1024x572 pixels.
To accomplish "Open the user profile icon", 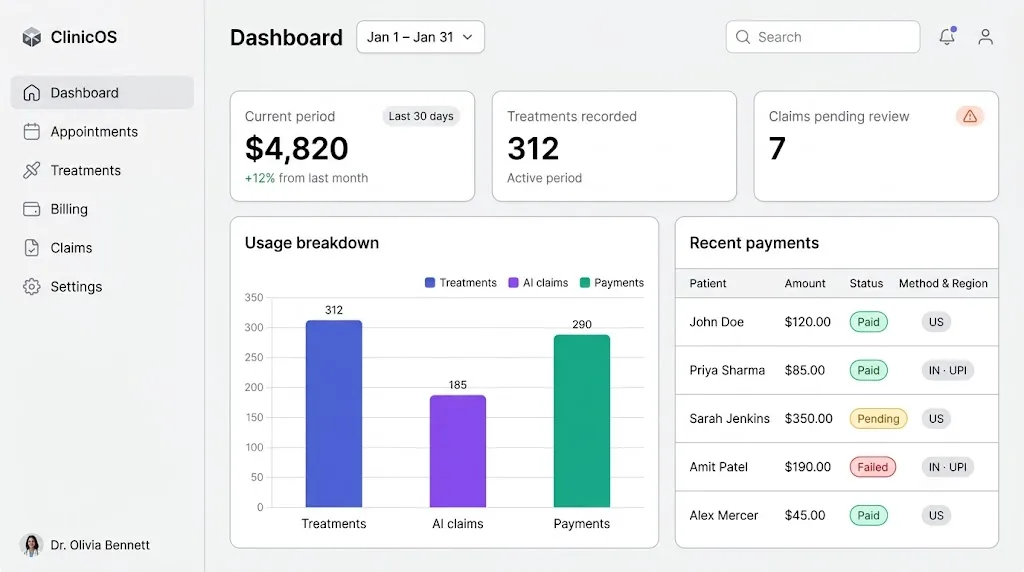I will (985, 37).
